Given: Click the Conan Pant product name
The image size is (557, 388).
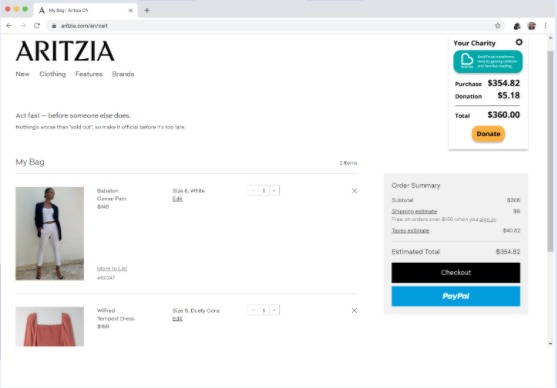Looking at the screenshot, I should coord(112,199).
